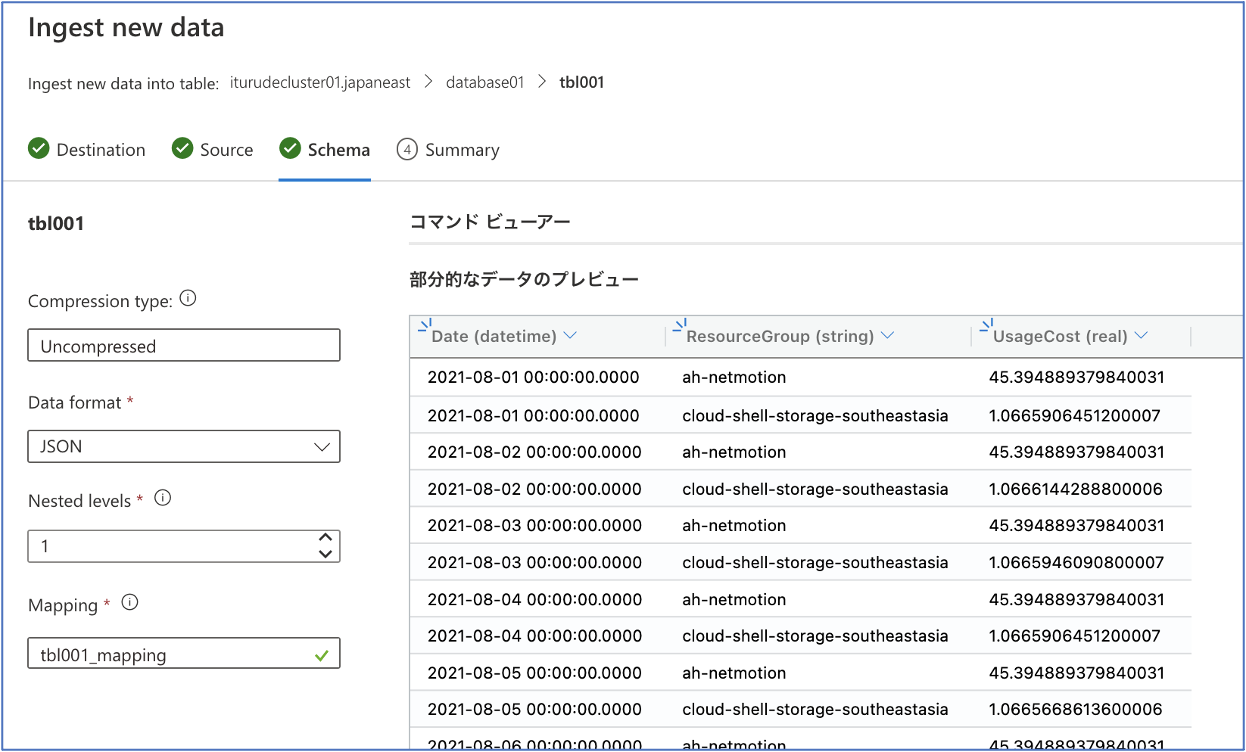Click the Compression type Uncompressed field
Screen dimensions: 1246x752
pos(184,346)
